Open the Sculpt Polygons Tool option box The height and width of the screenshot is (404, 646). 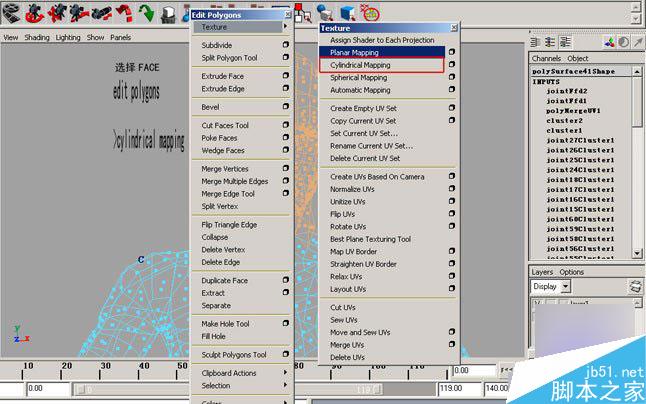286,354
